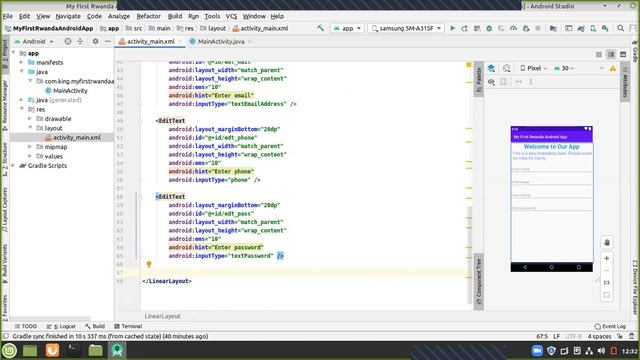The width and height of the screenshot is (640, 360).
Task: Select the activity_main.xml editor tab
Action: point(150,42)
